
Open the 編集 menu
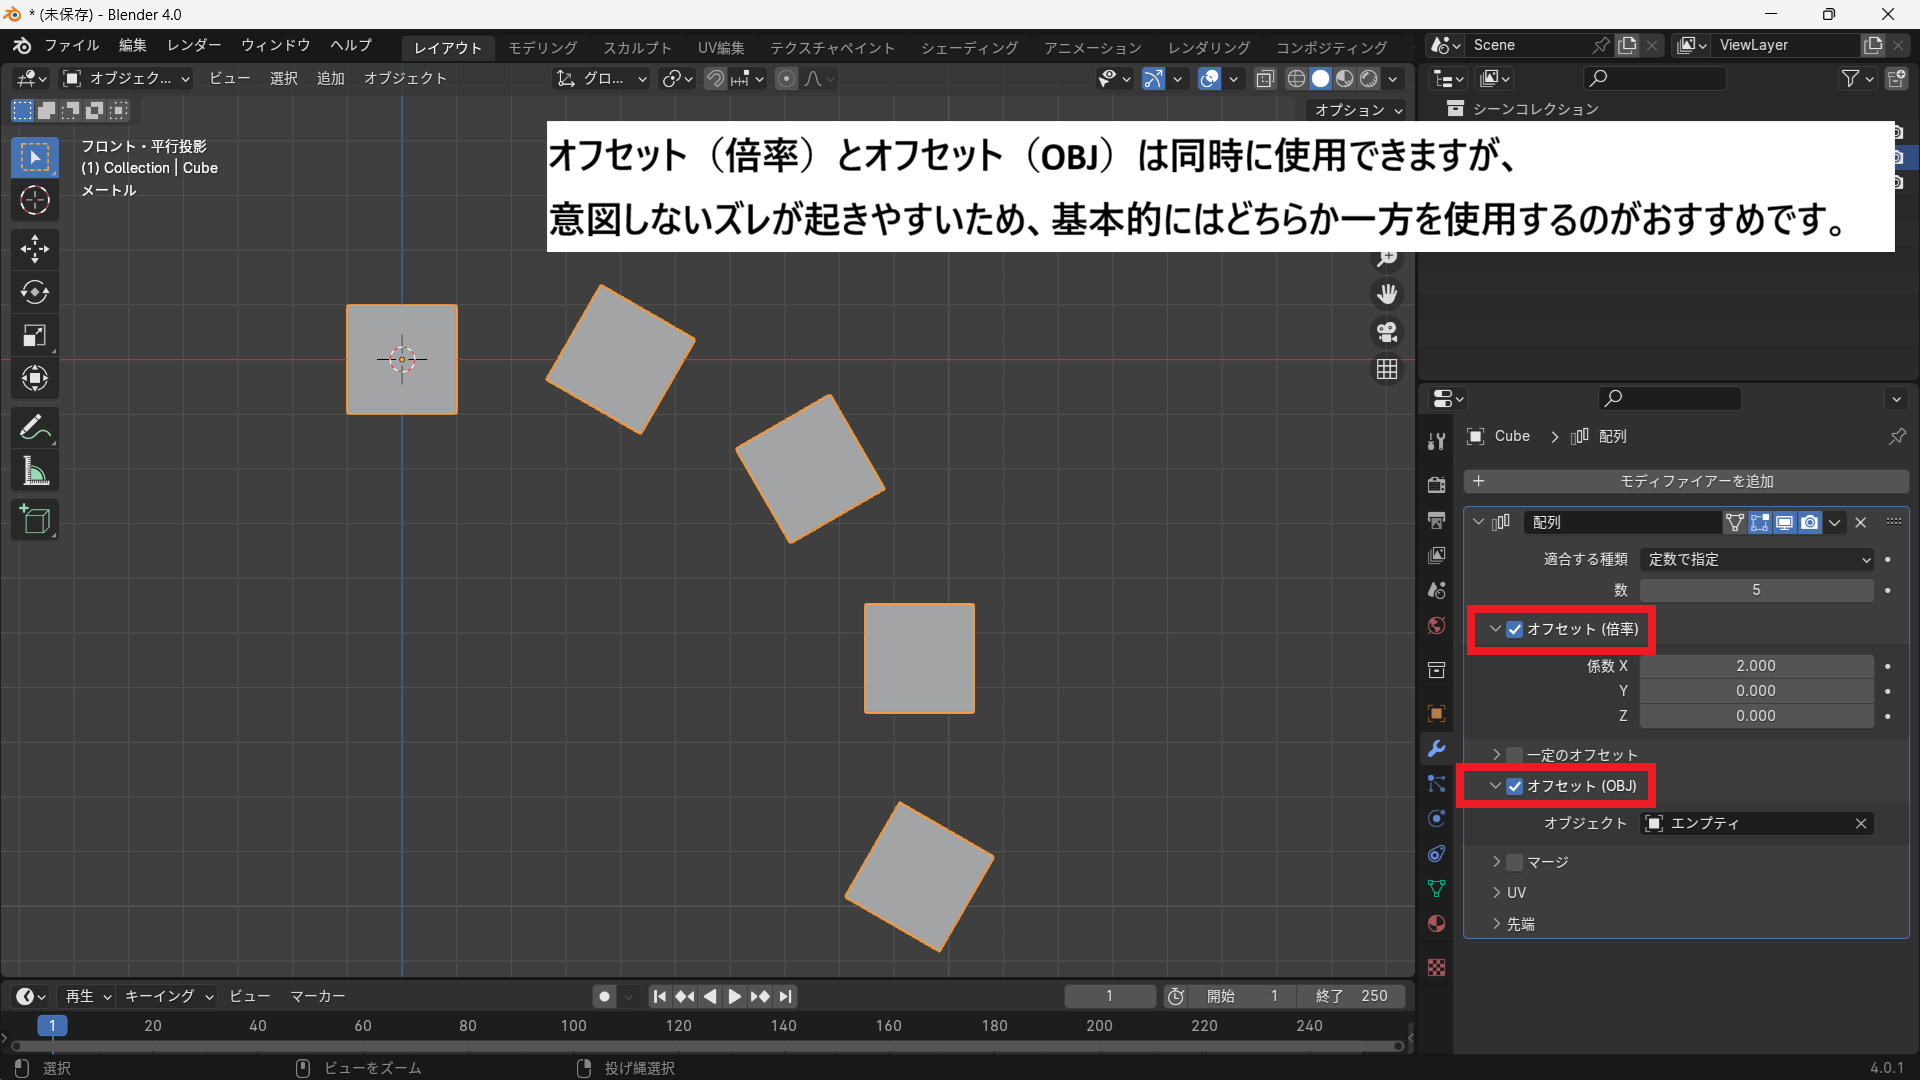coord(132,45)
